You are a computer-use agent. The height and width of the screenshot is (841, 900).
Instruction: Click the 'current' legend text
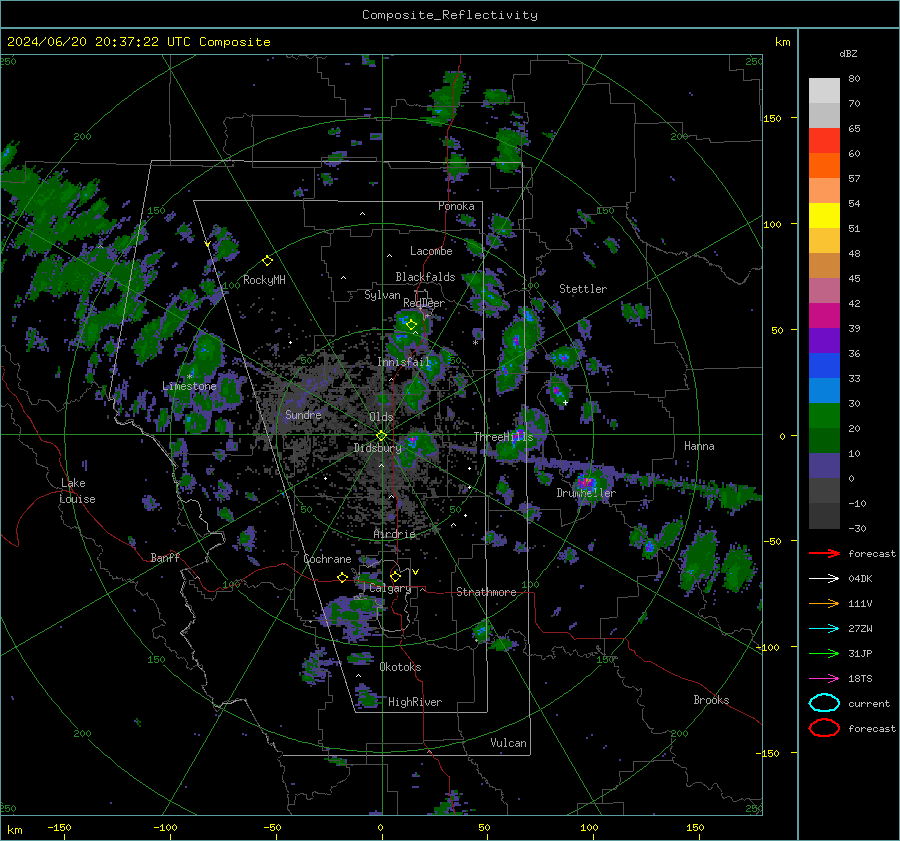pos(869,704)
